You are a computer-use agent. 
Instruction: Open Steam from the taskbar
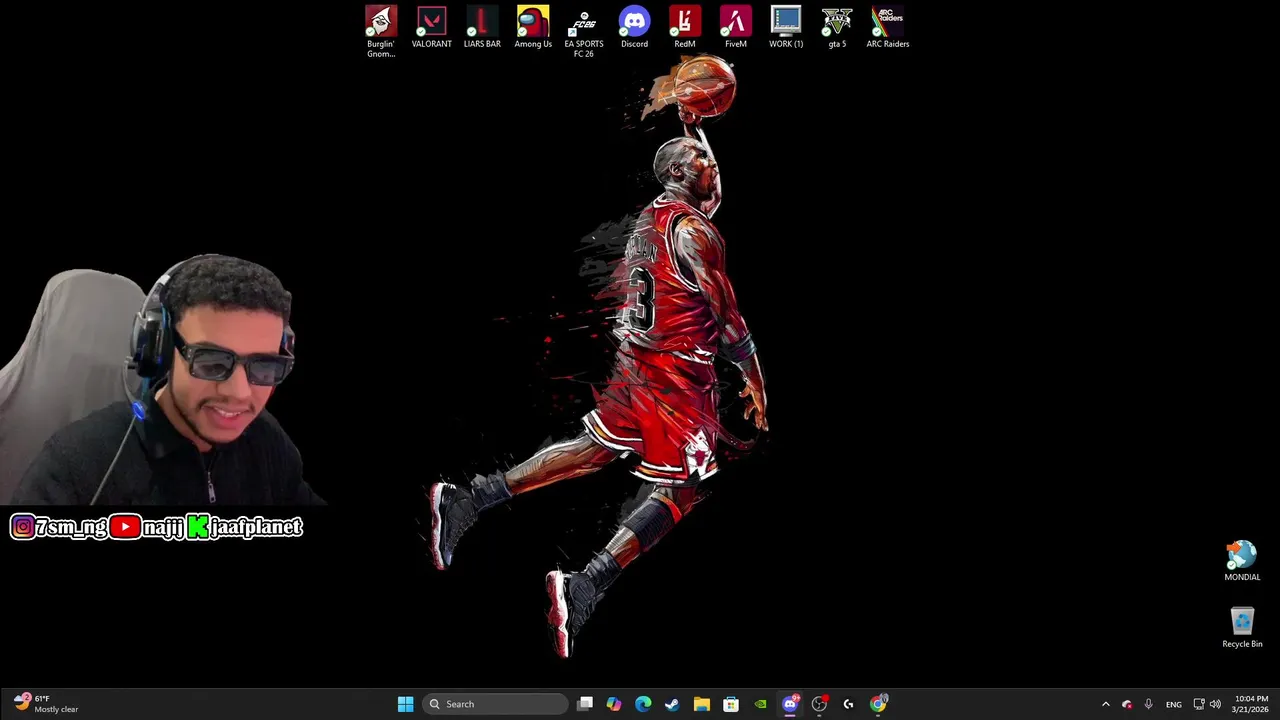click(x=672, y=704)
